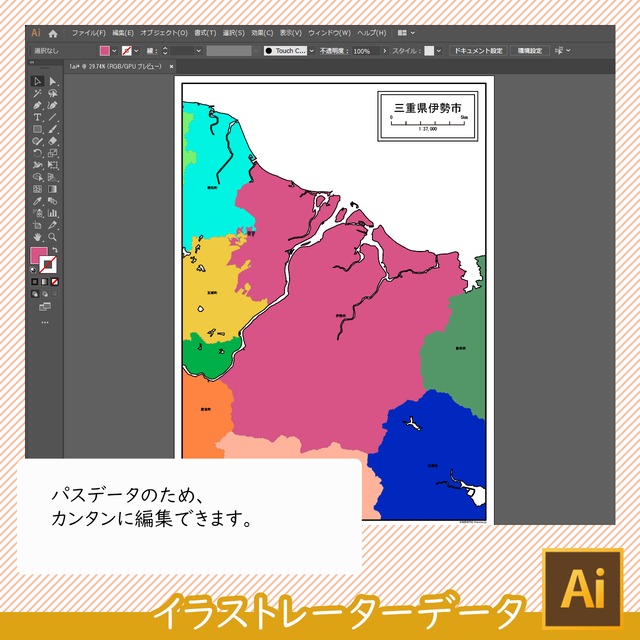Set paint type to None

tap(55, 282)
